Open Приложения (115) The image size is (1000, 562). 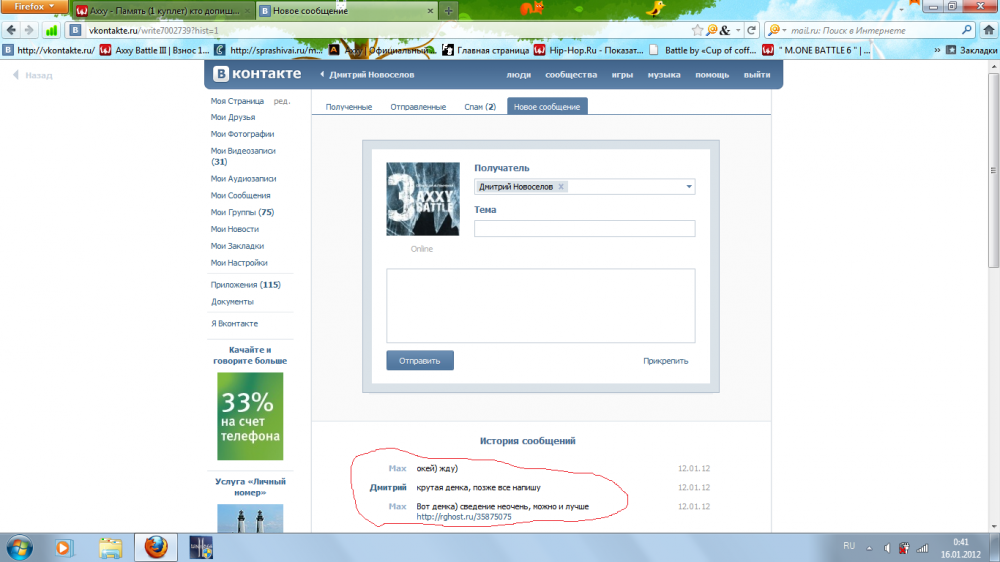tap(246, 285)
